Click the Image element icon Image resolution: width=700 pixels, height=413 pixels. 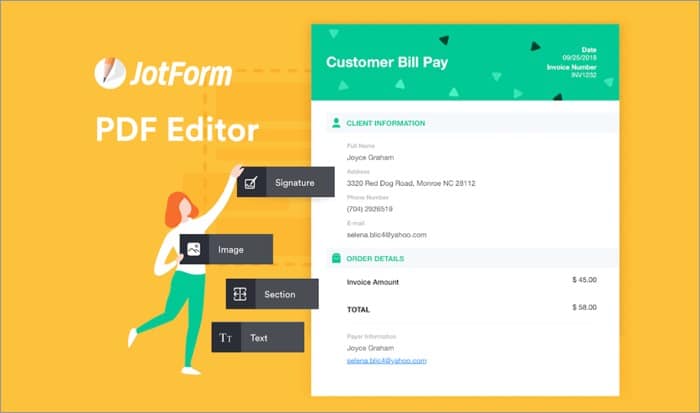[194, 249]
